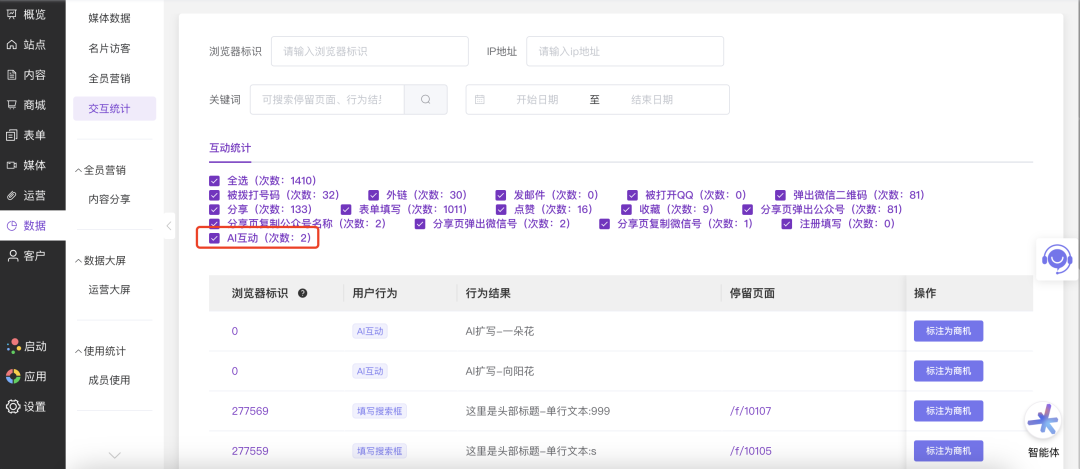Image resolution: width=1080 pixels, height=469 pixels.
Task: Click 标注为商机 for the AI扩写-一朵花 row
Action: (948, 331)
